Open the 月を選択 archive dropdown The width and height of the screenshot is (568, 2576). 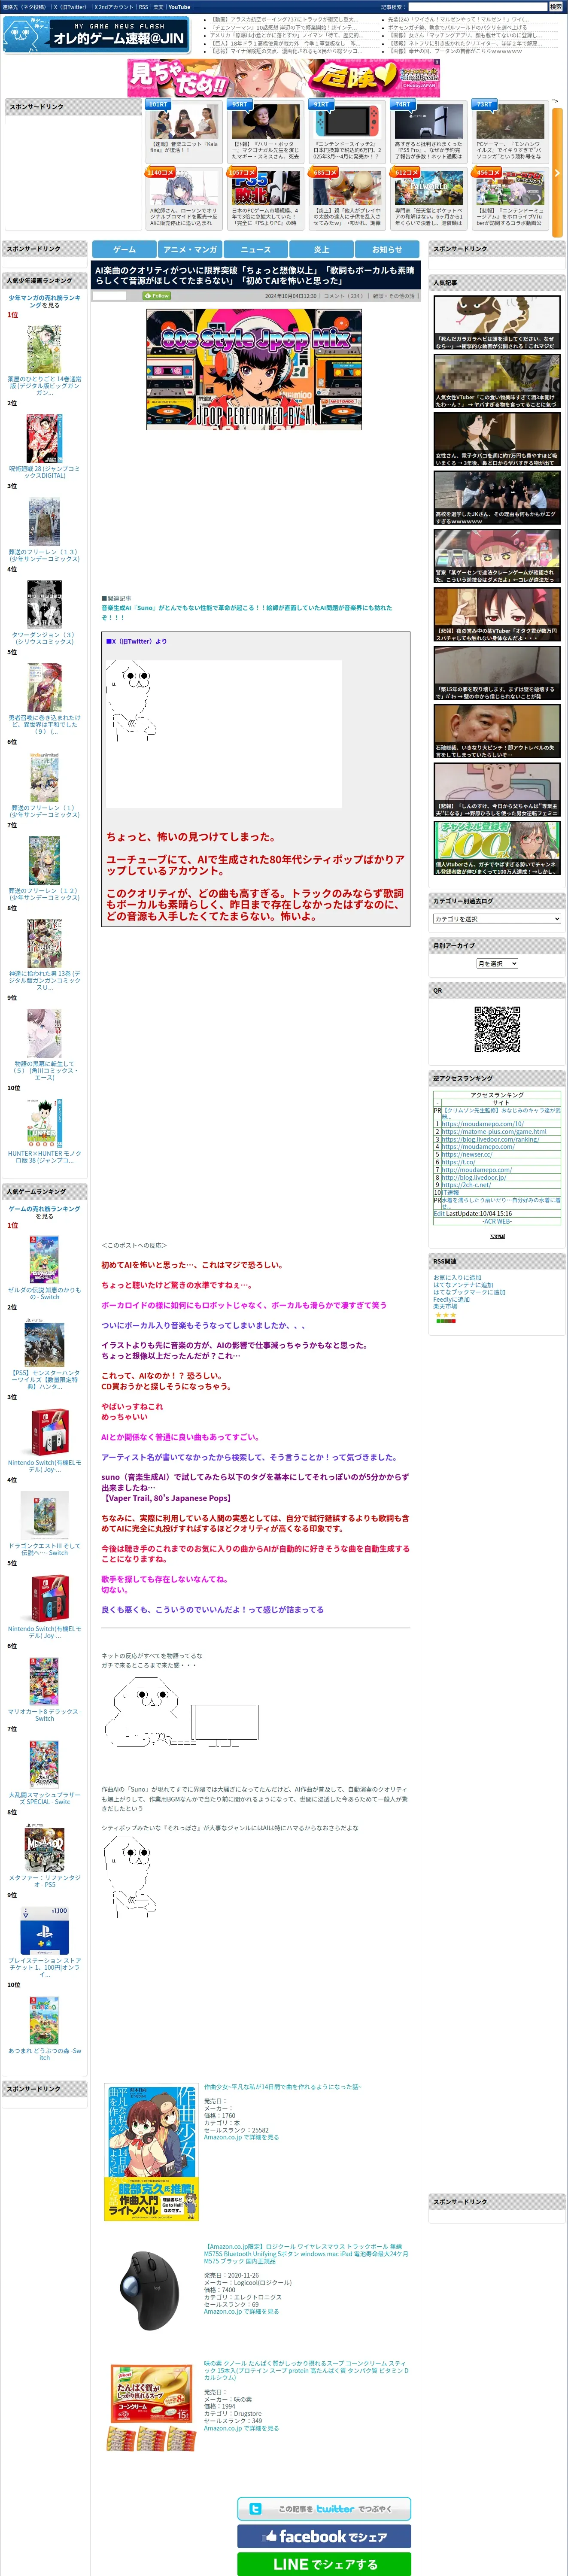click(497, 963)
